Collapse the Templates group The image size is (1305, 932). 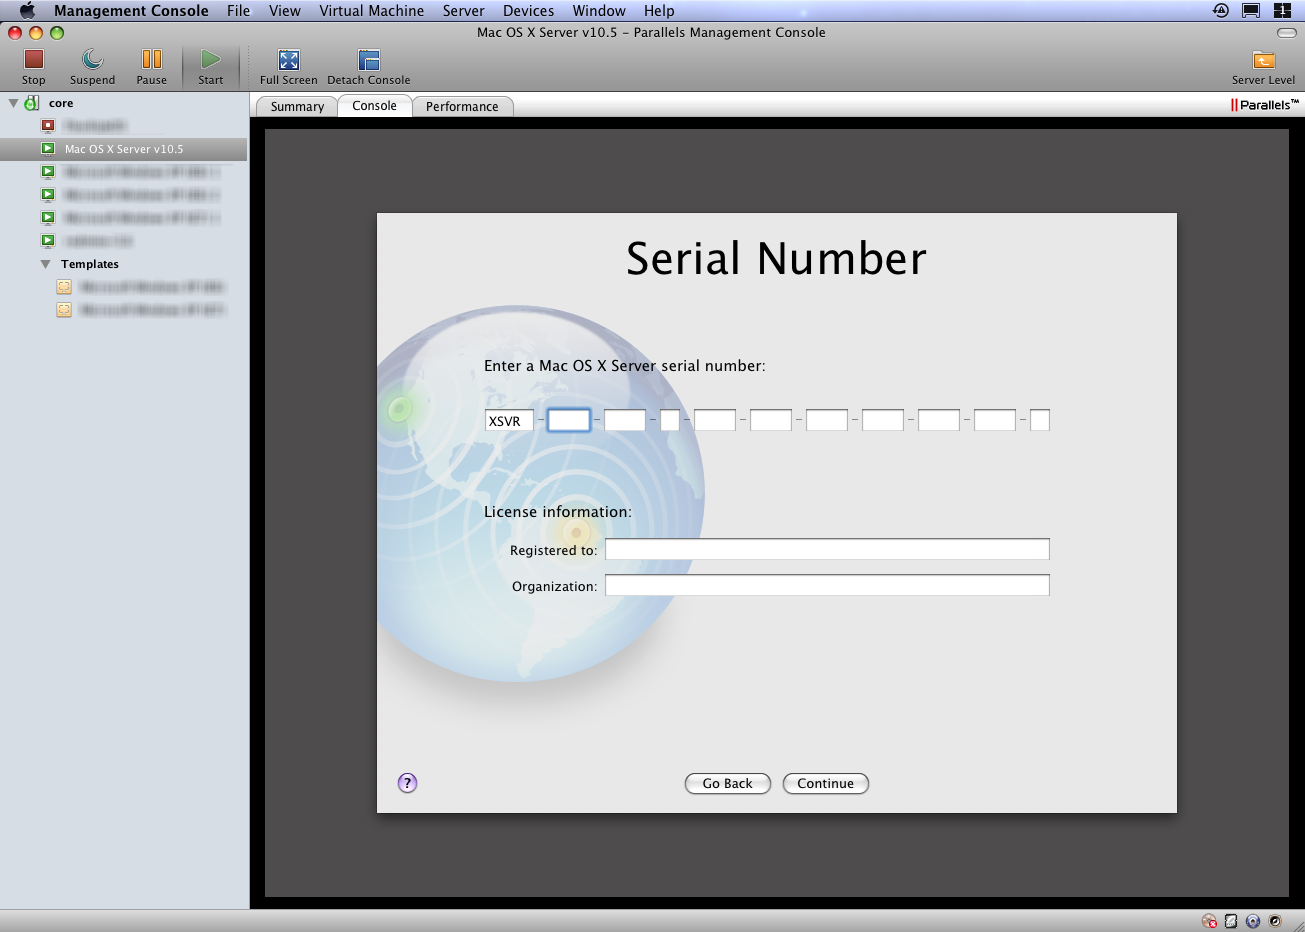pyautogui.click(x=45, y=264)
